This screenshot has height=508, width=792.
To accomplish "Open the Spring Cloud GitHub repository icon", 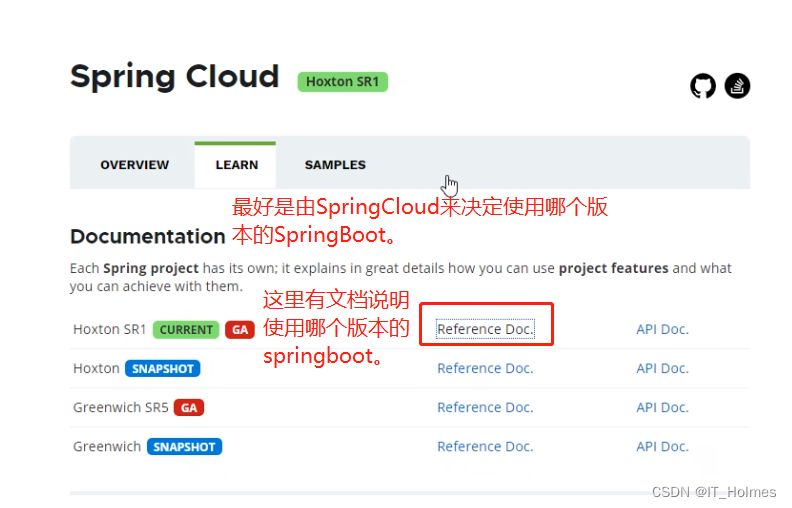I will tap(703, 86).
